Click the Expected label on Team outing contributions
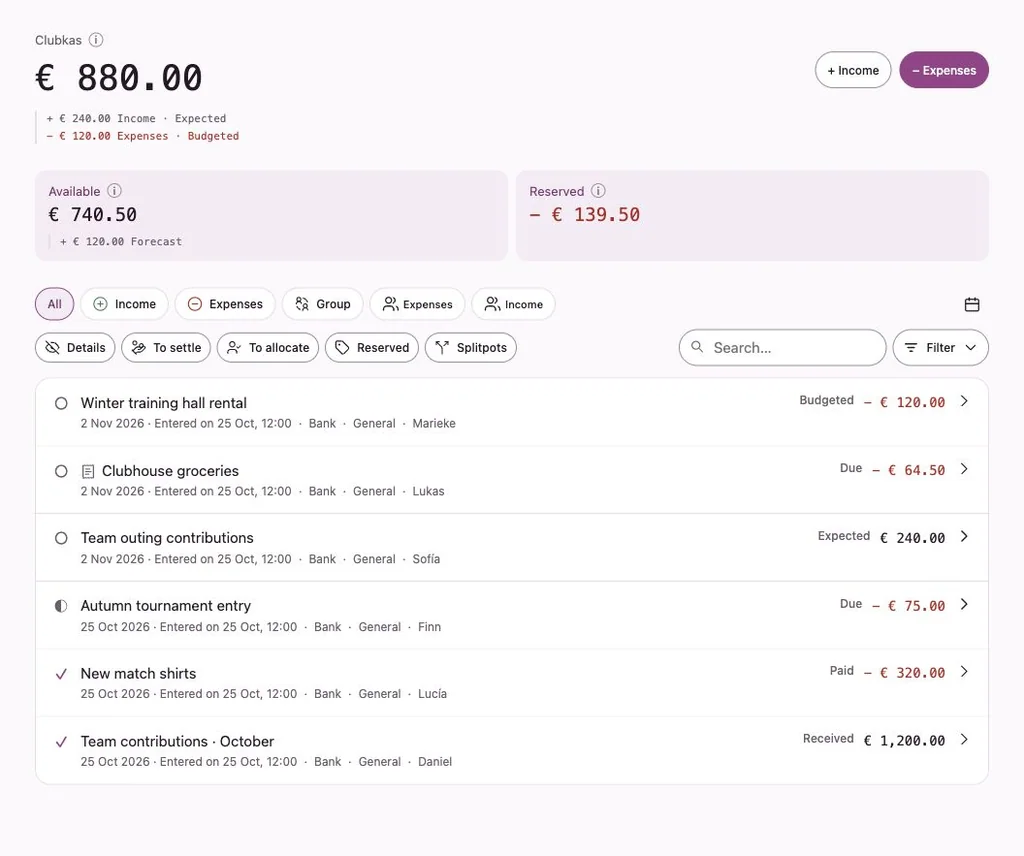 [x=844, y=535]
